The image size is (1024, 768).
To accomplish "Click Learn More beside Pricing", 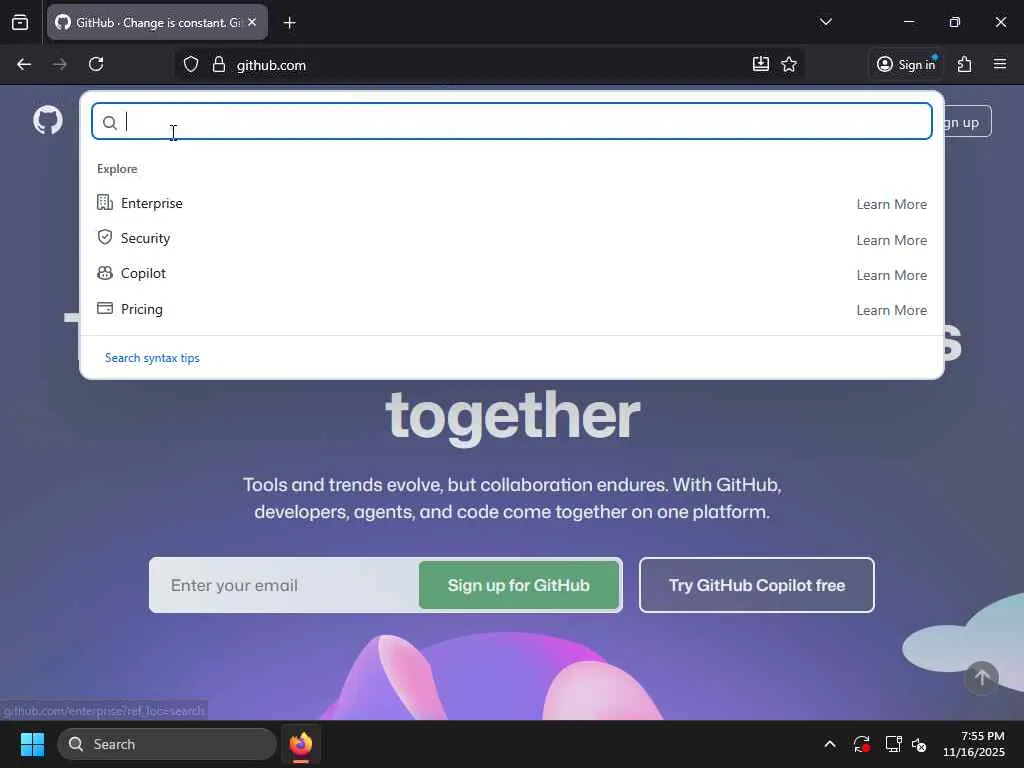I will 891,310.
